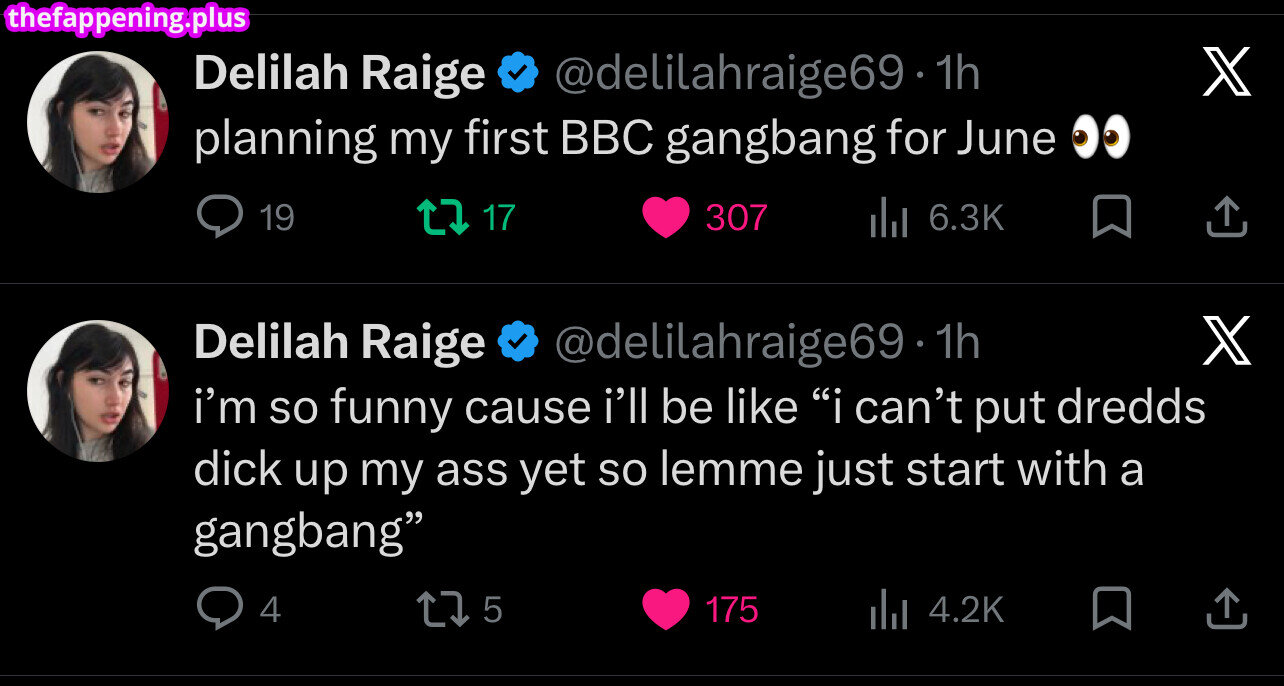Unlike the first post with 307 likes

pyautogui.click(x=666, y=217)
